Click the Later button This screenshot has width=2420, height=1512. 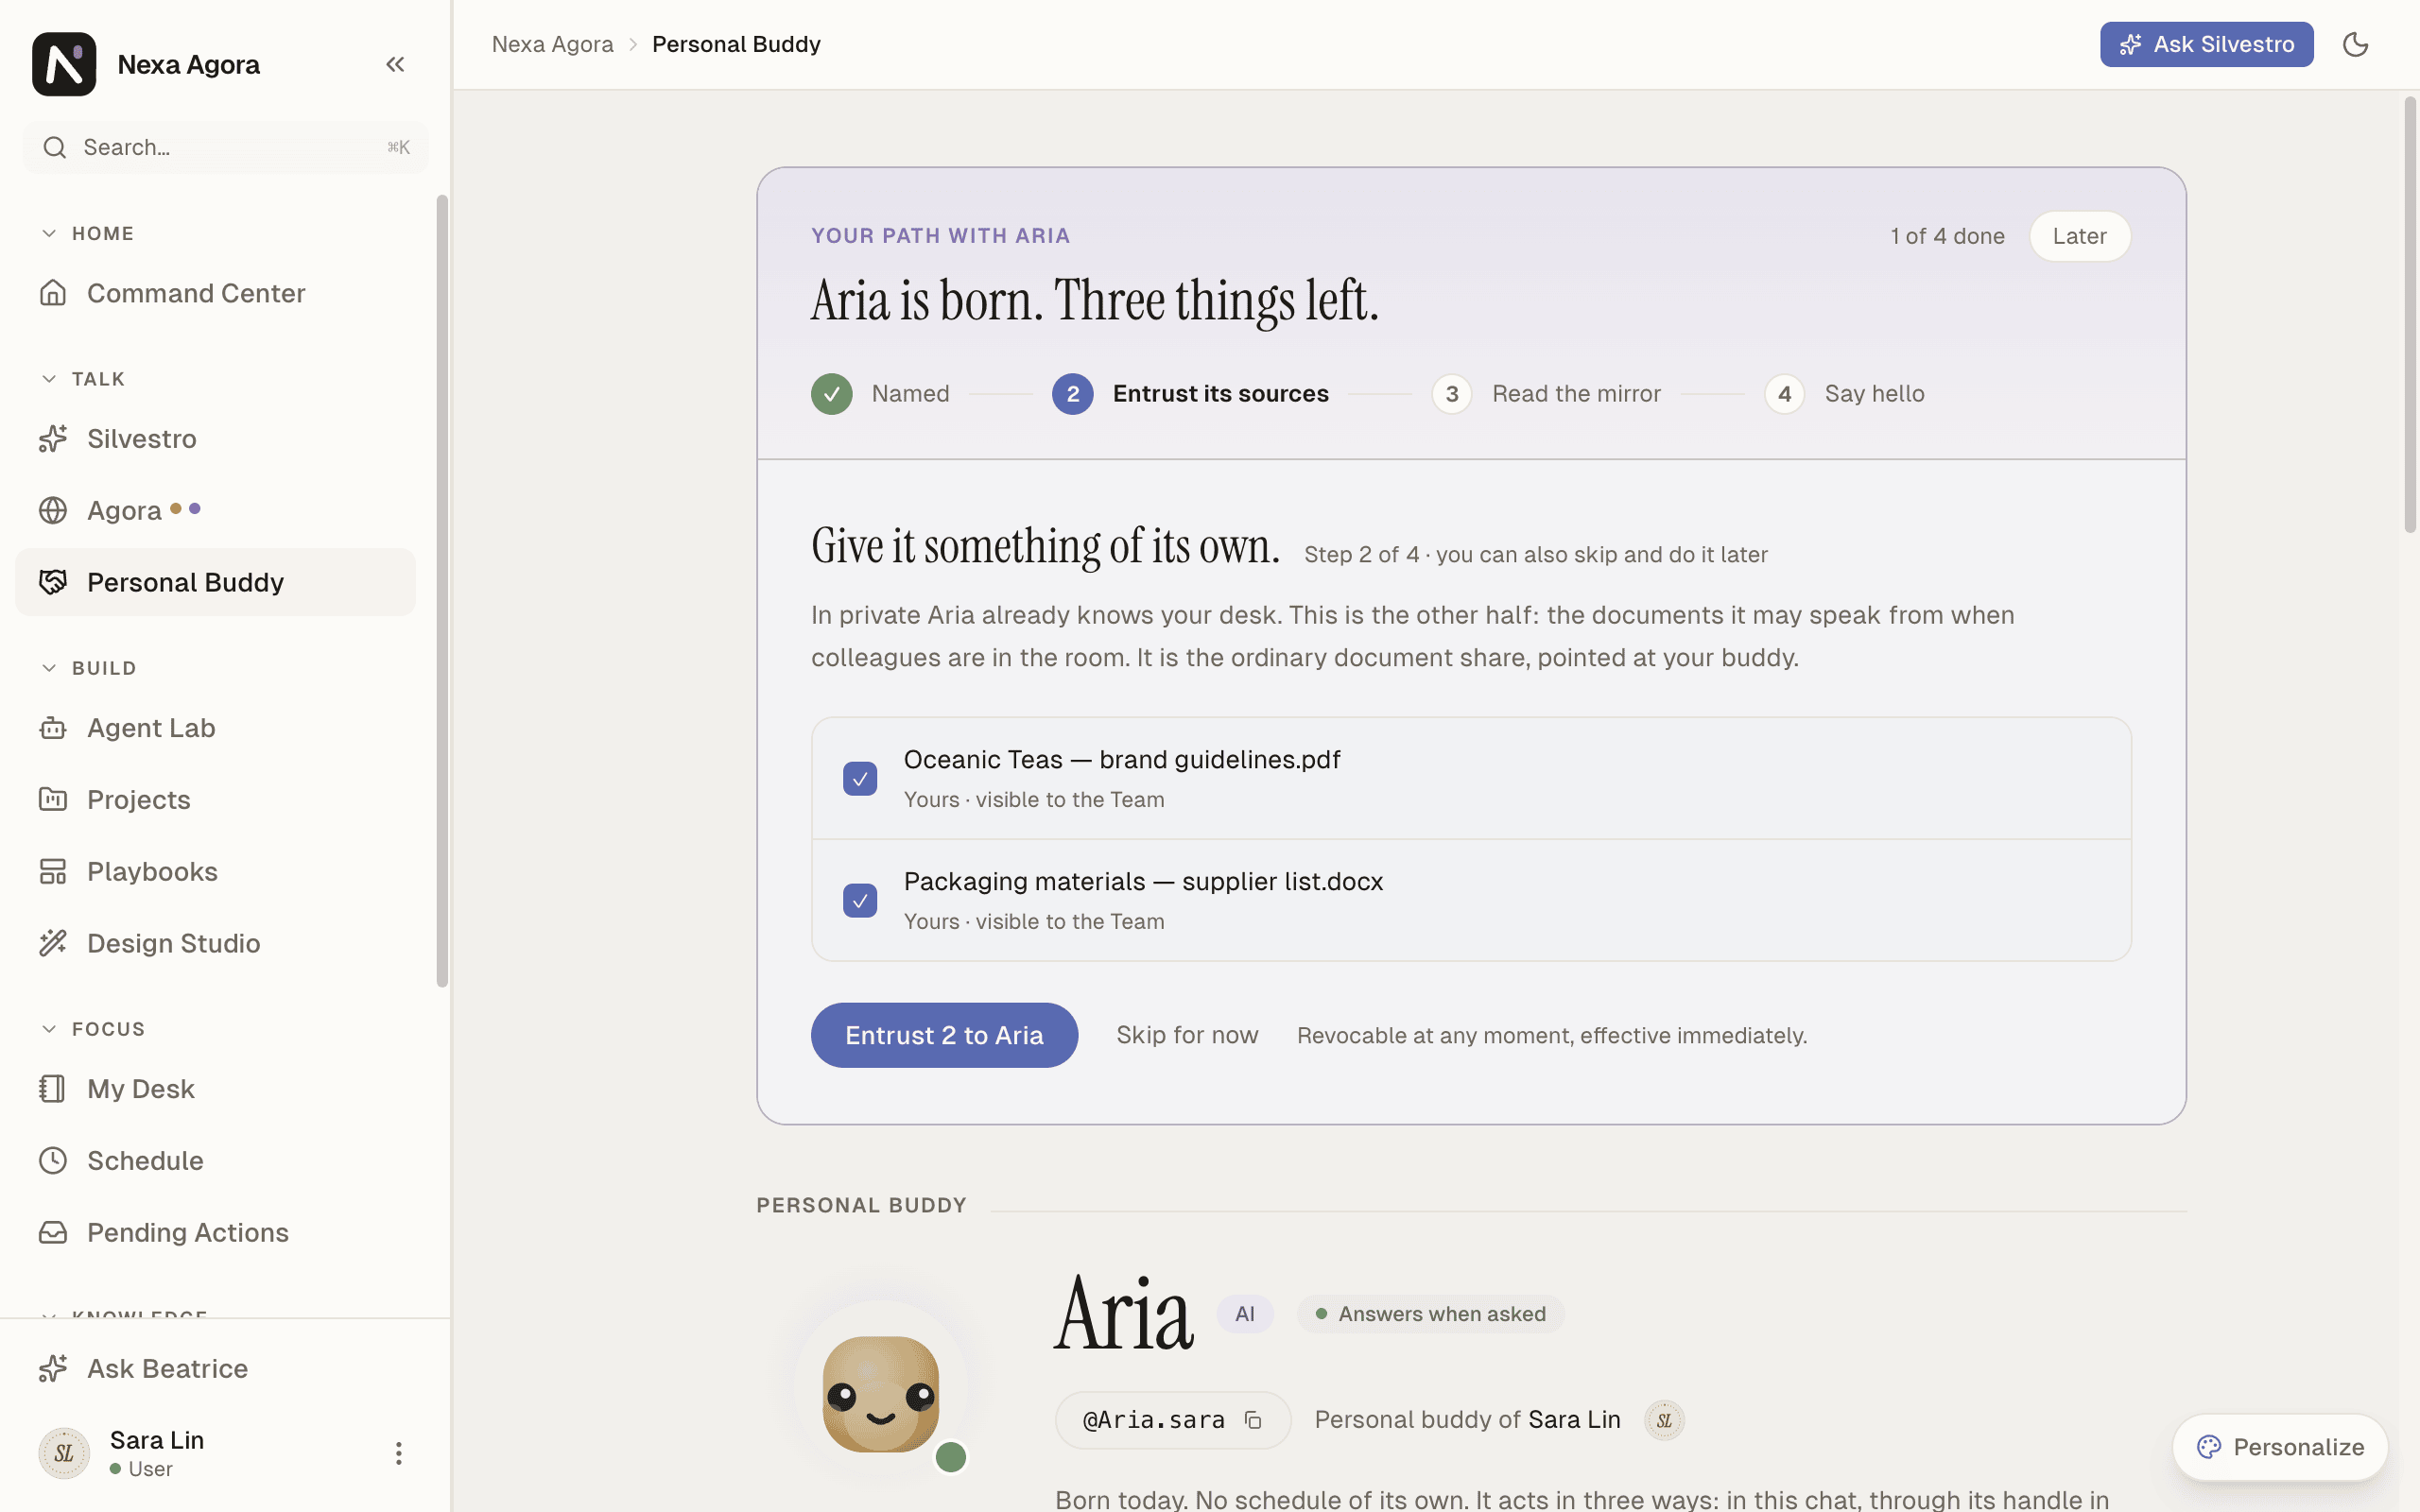pos(2079,236)
